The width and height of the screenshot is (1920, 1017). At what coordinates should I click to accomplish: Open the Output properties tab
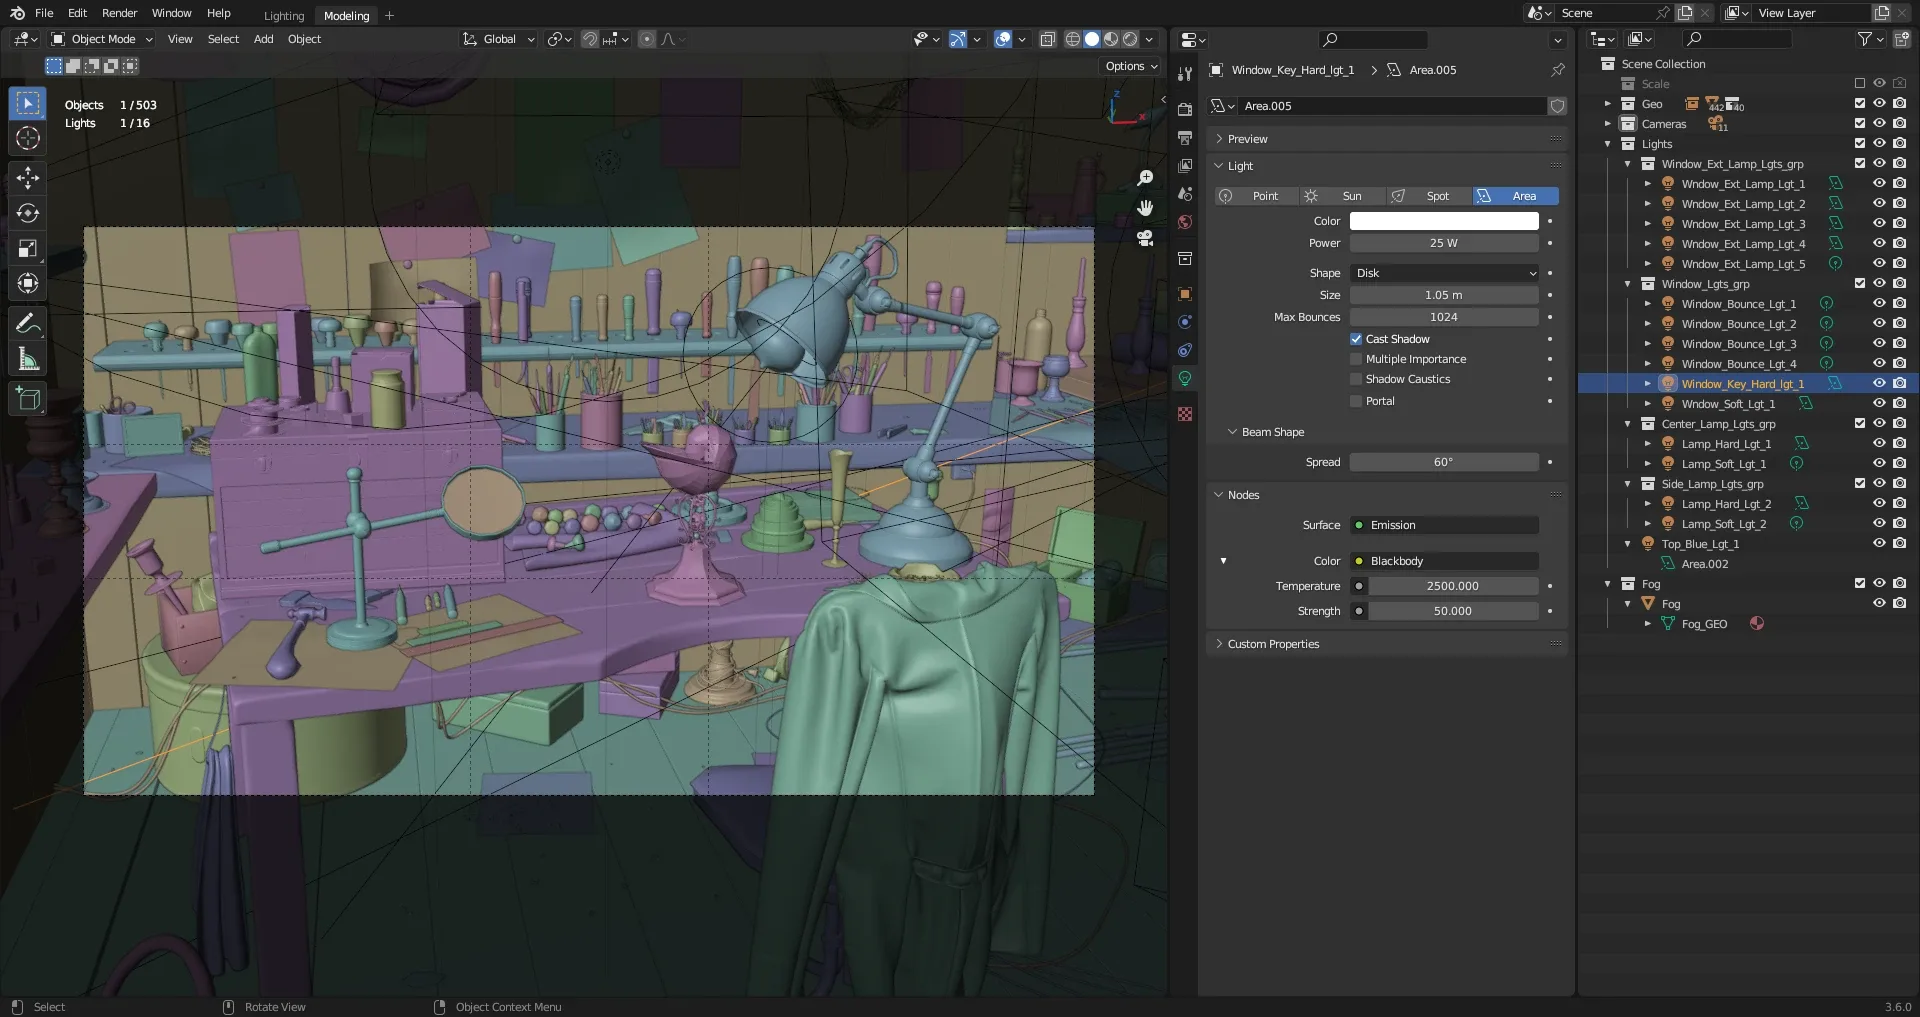coord(1185,137)
